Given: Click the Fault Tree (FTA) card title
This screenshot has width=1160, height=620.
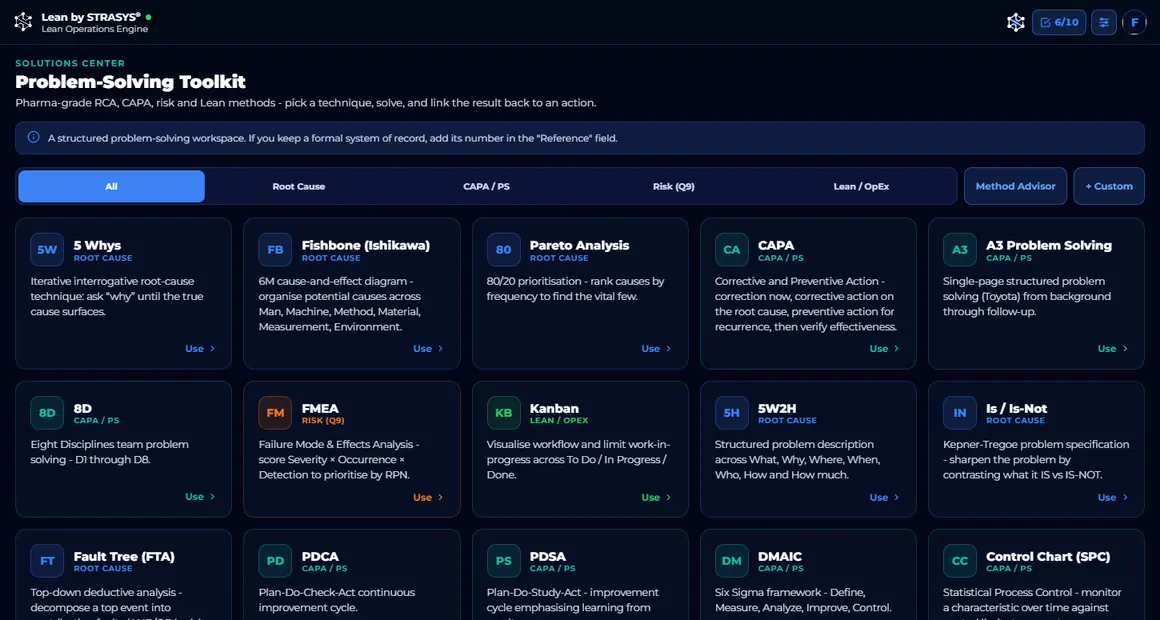Looking at the screenshot, I should 124,556.
